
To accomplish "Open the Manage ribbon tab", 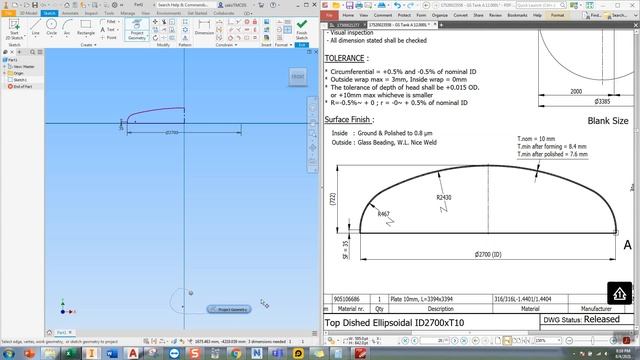I will tap(128, 13).
